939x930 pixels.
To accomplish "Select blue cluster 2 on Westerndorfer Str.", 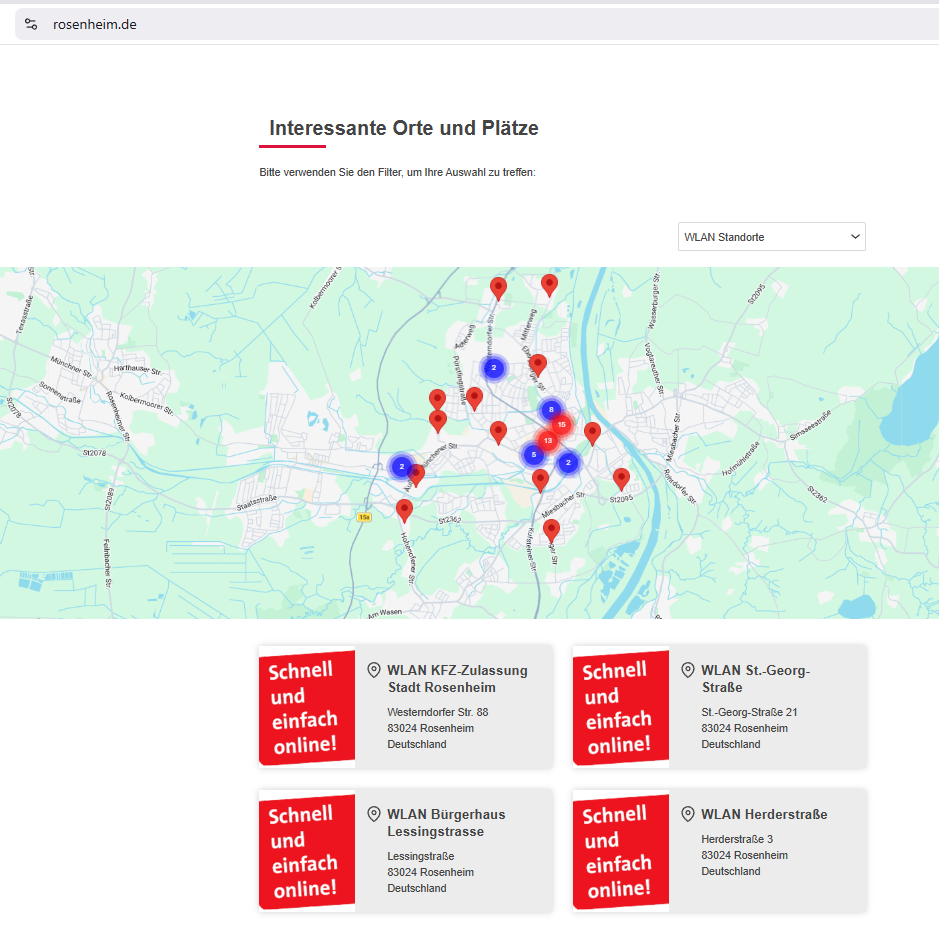I will (493, 368).
